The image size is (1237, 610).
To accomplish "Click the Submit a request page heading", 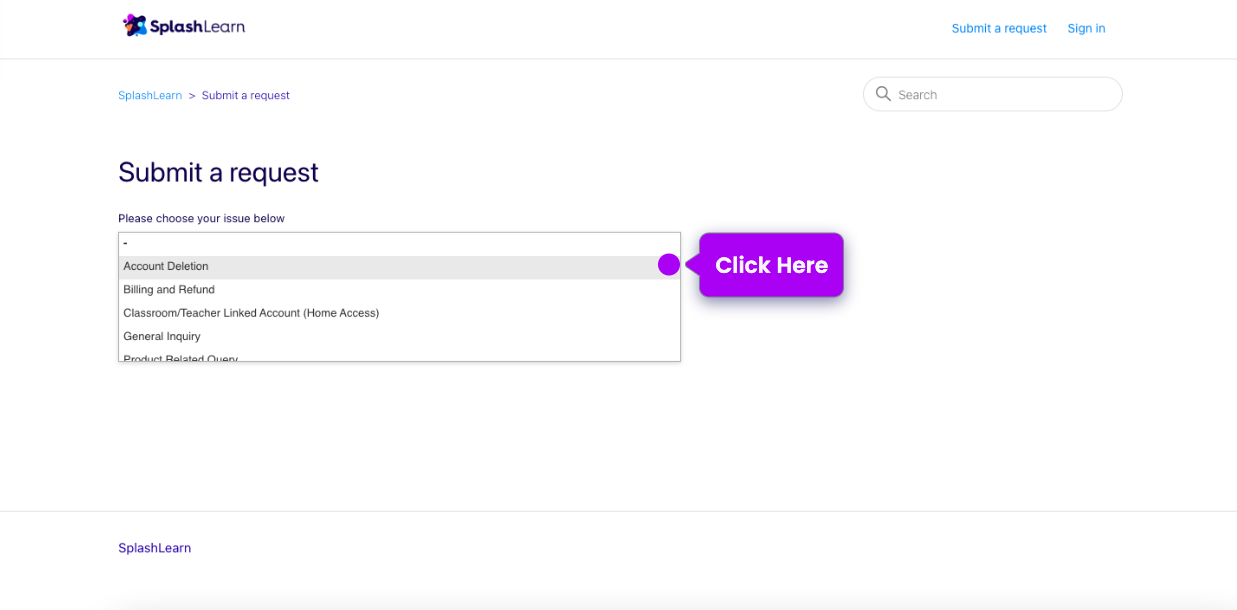I will [x=218, y=172].
